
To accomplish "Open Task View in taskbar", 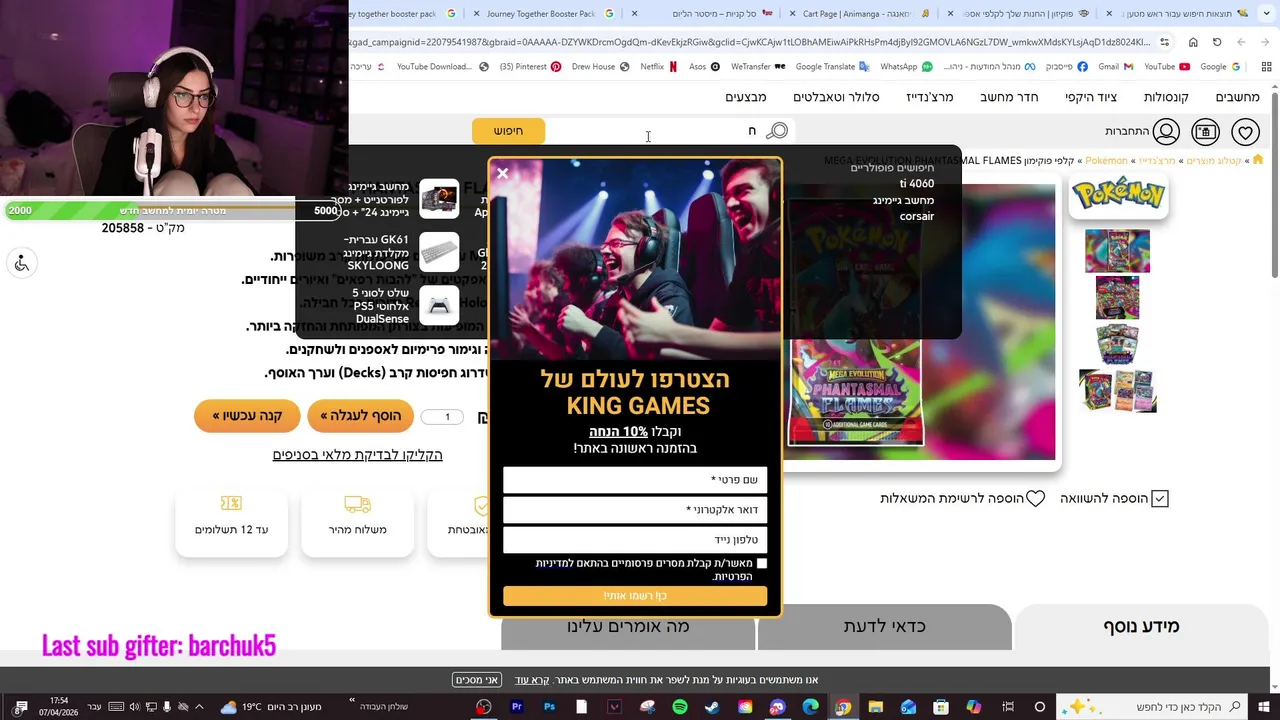I will pyautogui.click(x=1008, y=707).
